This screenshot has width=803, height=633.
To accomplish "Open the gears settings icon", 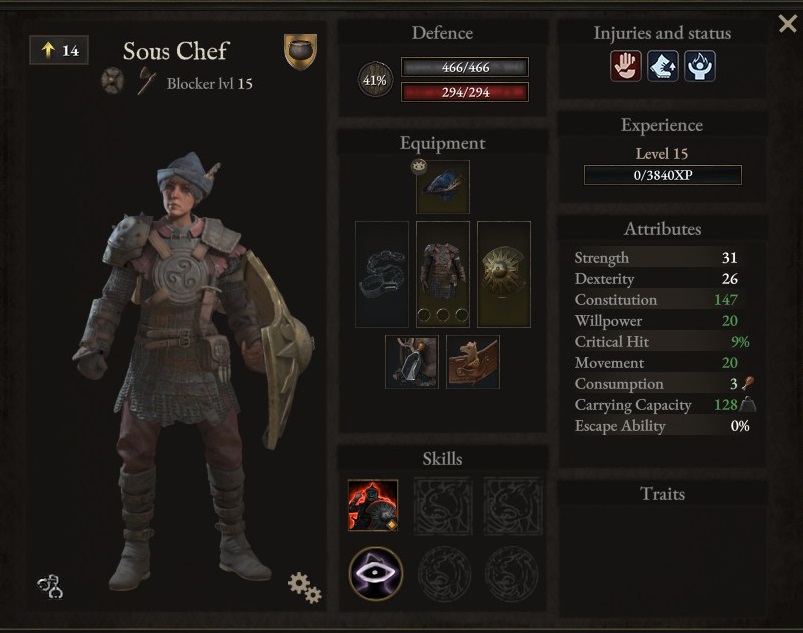I will pyautogui.click(x=305, y=587).
